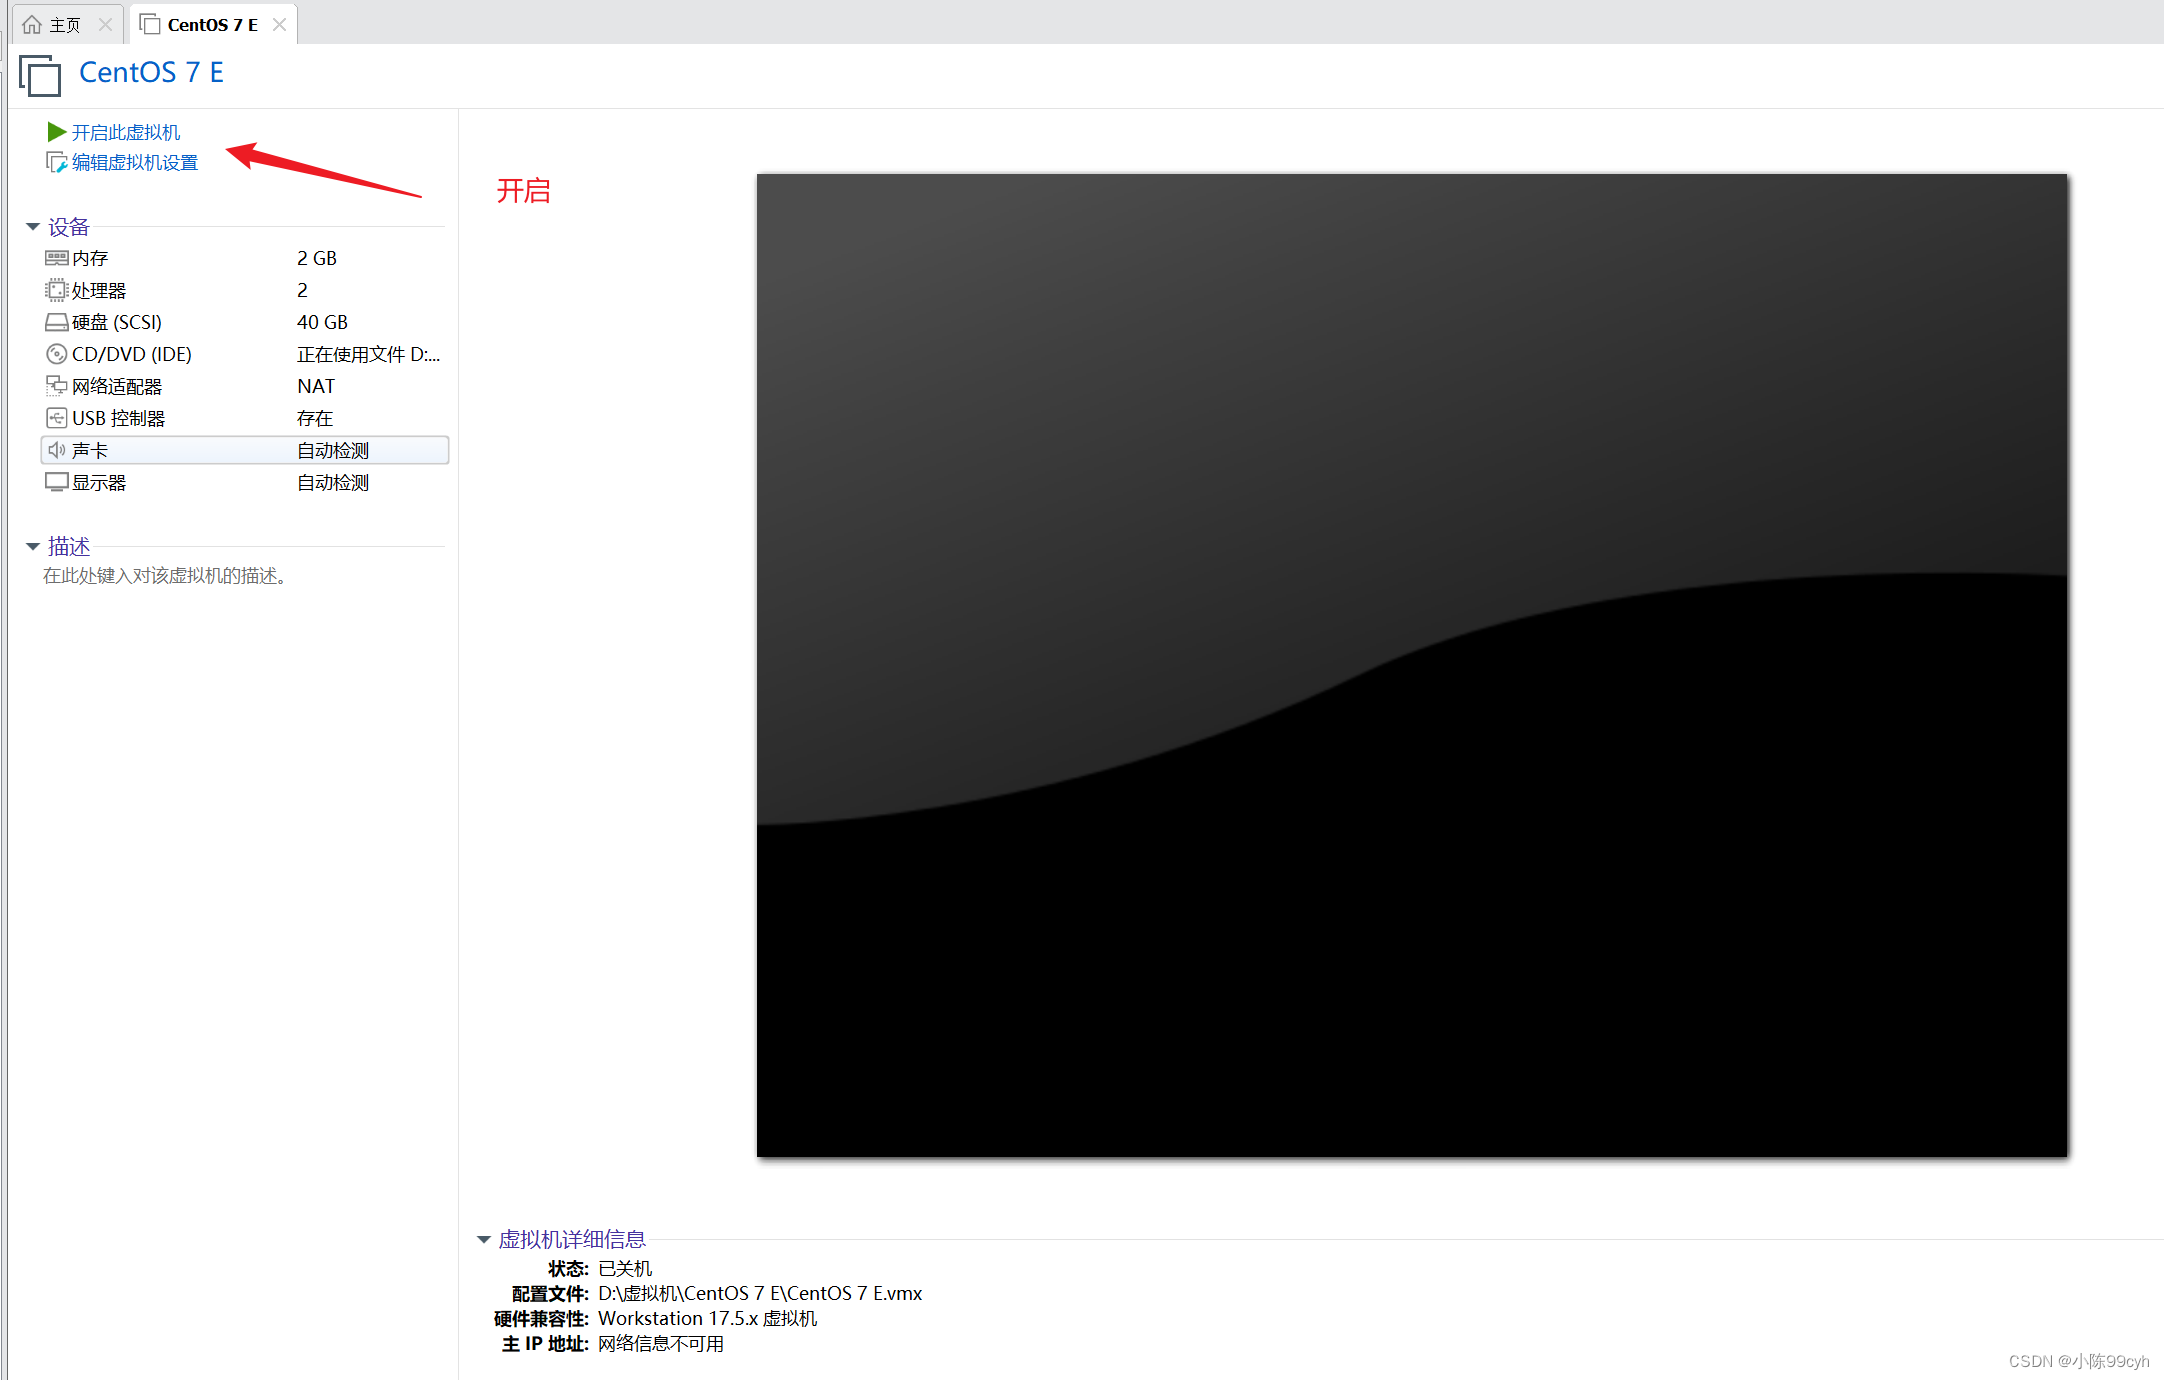Click the black VM screen preview
The width and height of the screenshot is (2164, 1380).
click(1411, 665)
